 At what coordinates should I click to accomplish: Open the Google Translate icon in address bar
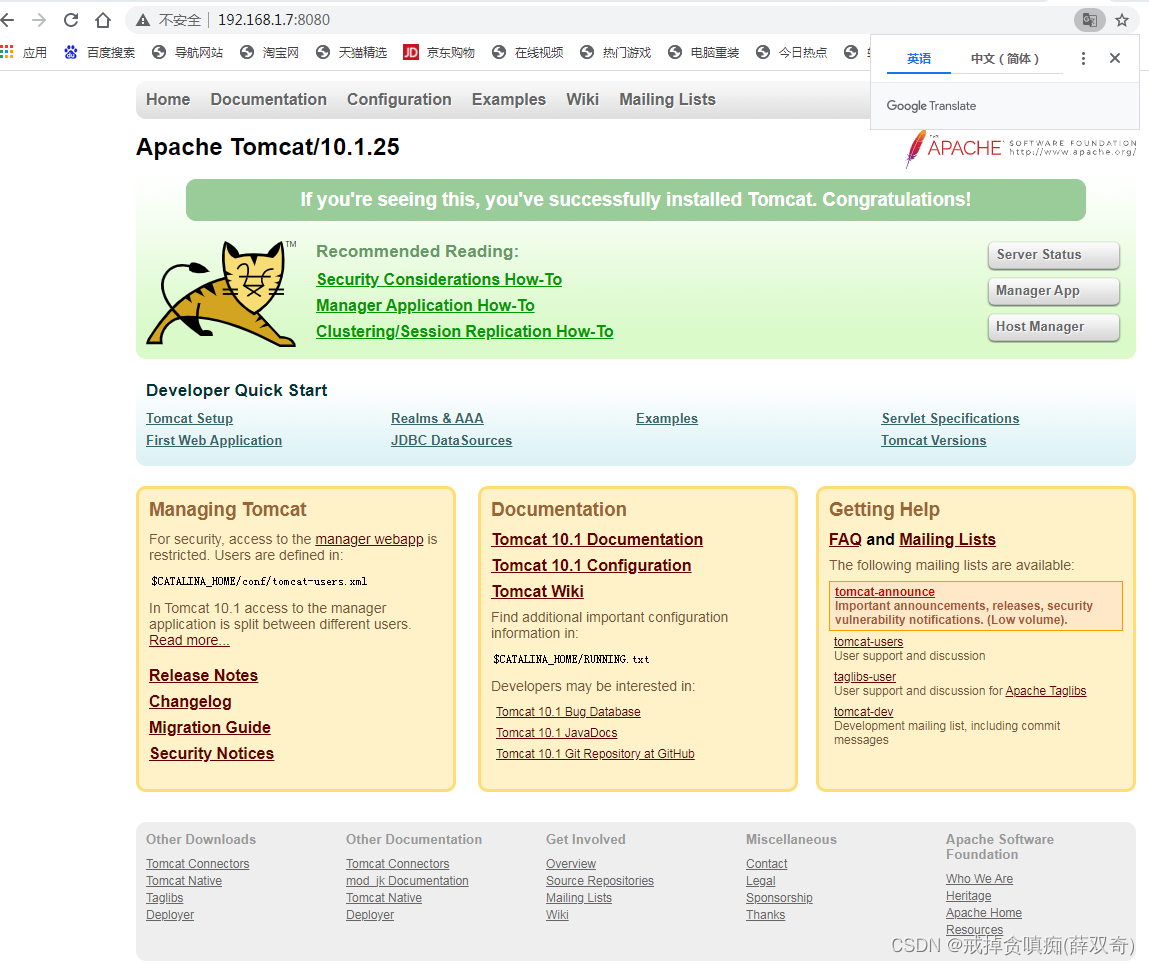point(1090,20)
